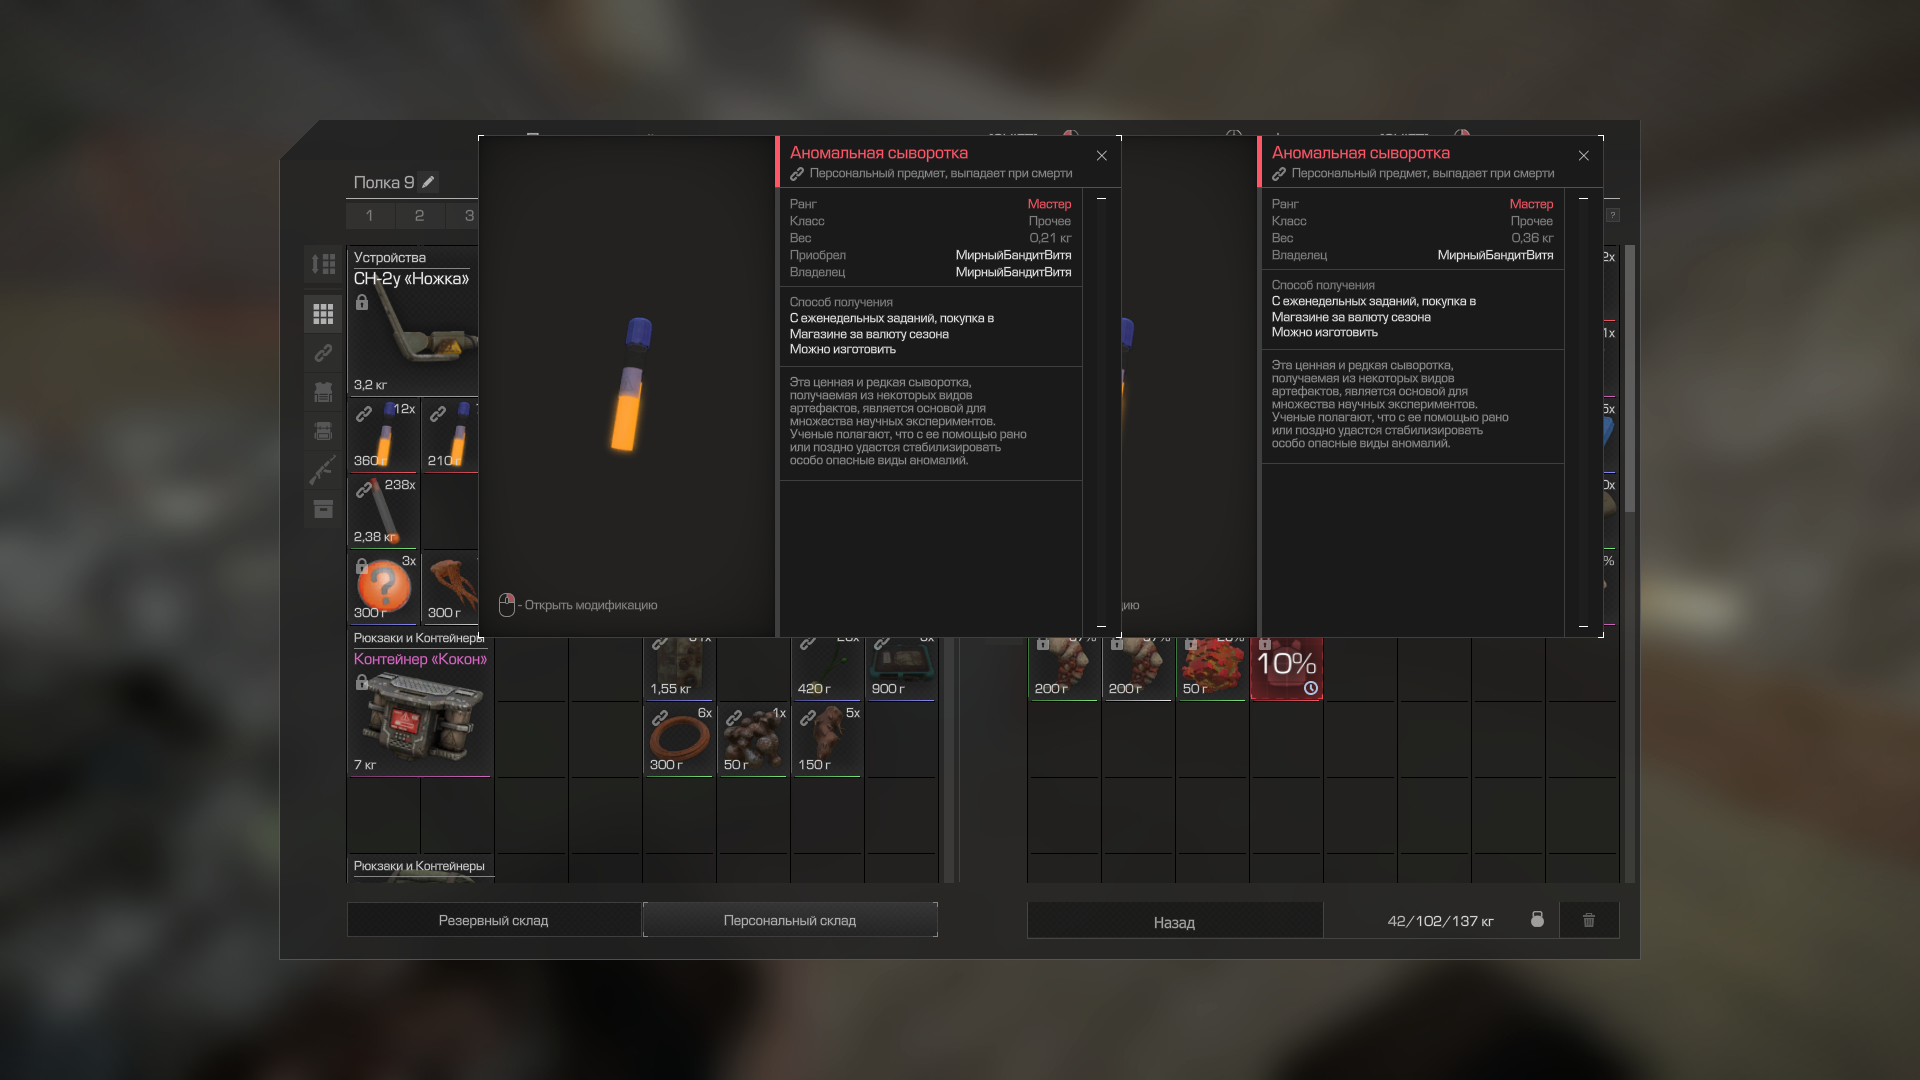Click the trash bin icon
1920x1080 pixels.
click(x=1589, y=920)
